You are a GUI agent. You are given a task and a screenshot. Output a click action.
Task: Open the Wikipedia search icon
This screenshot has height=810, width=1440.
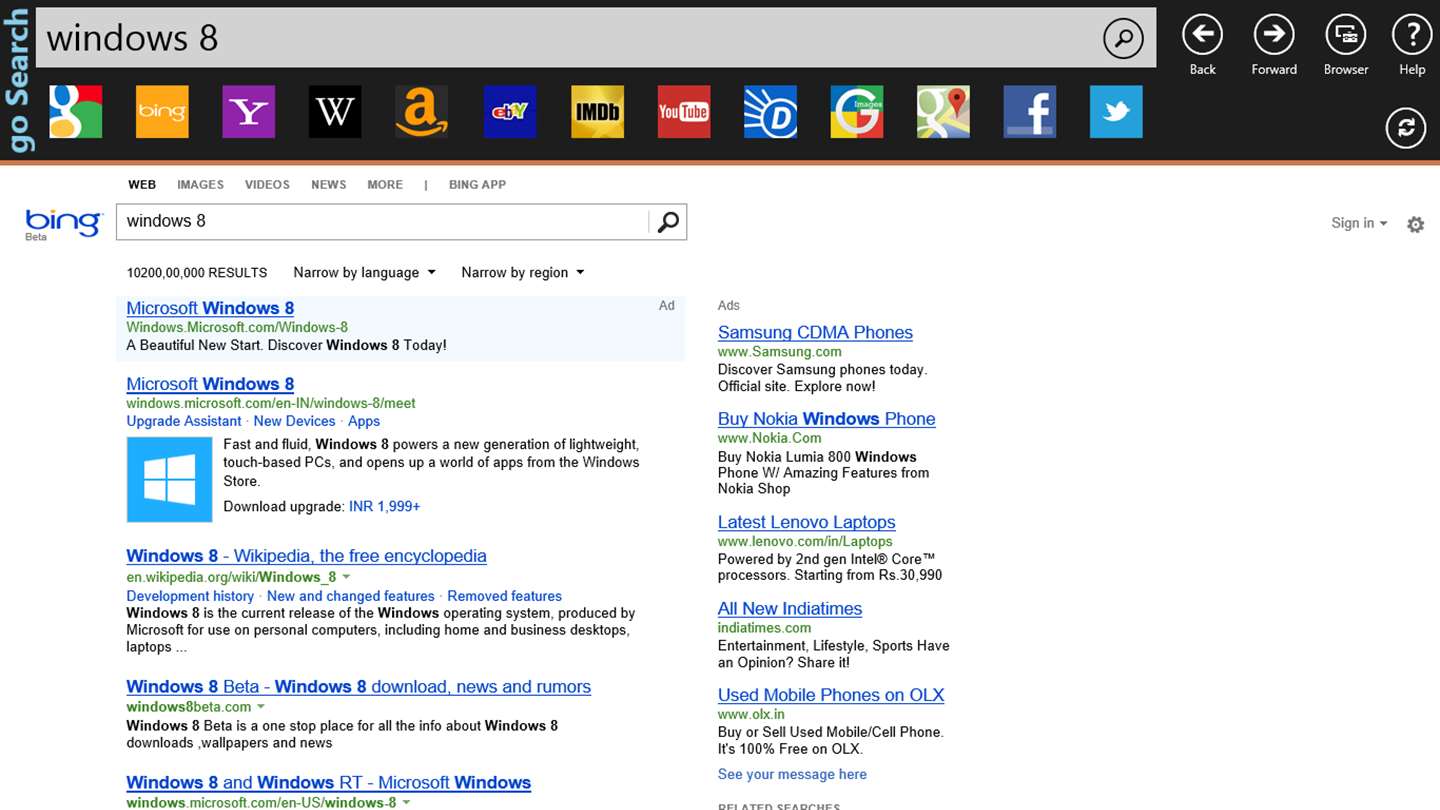tap(335, 112)
